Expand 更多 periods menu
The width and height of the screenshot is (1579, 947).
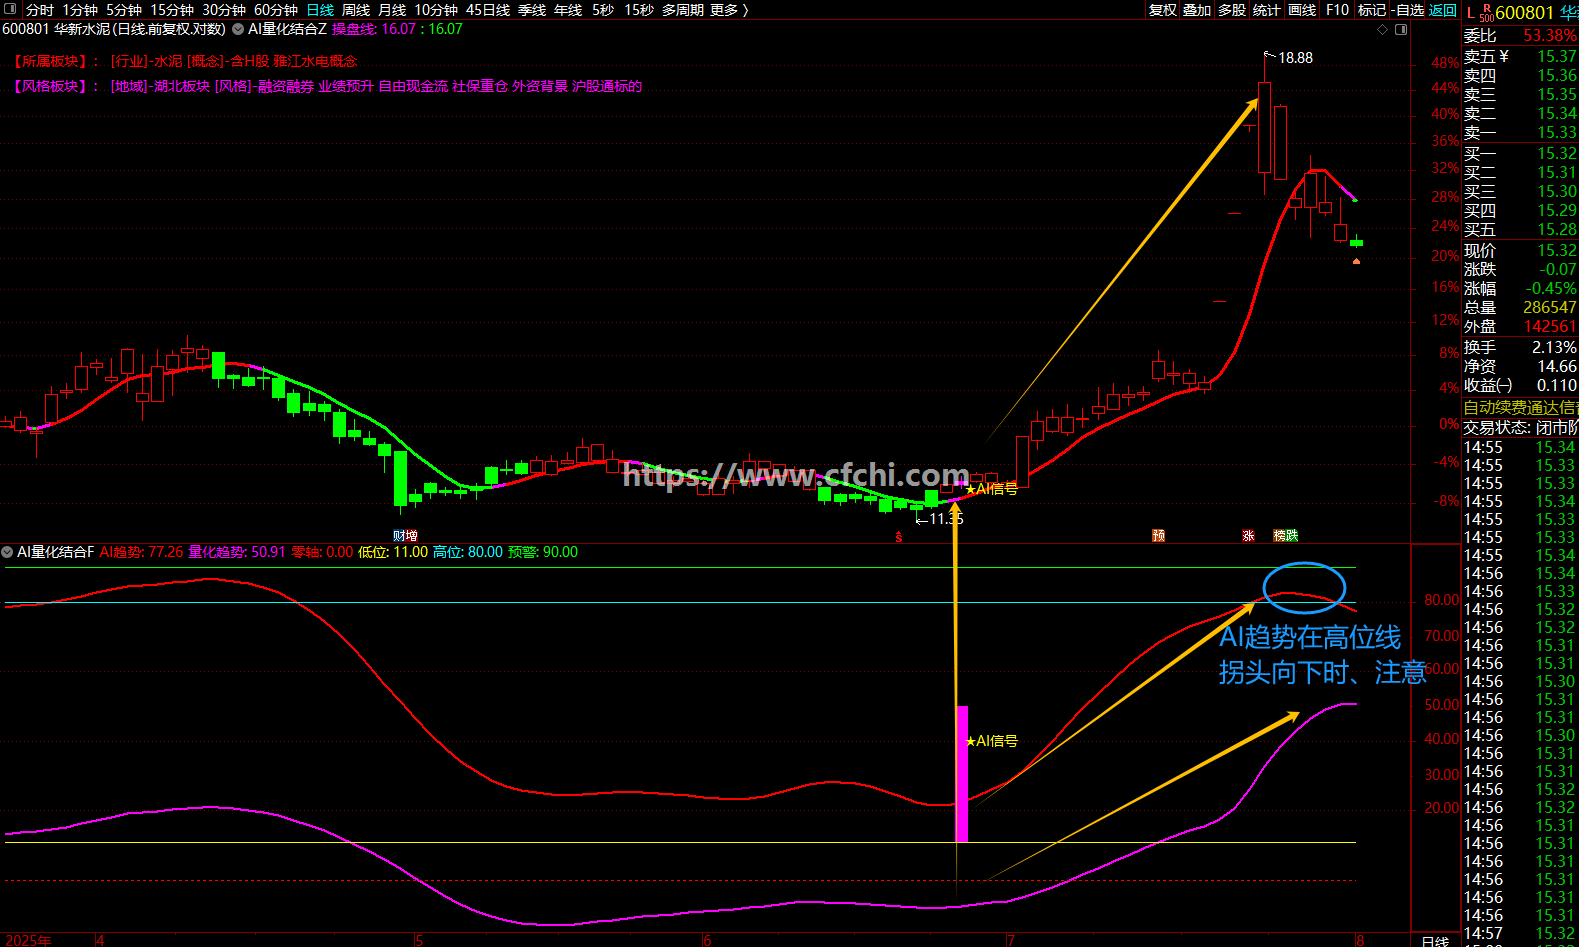[x=729, y=10]
